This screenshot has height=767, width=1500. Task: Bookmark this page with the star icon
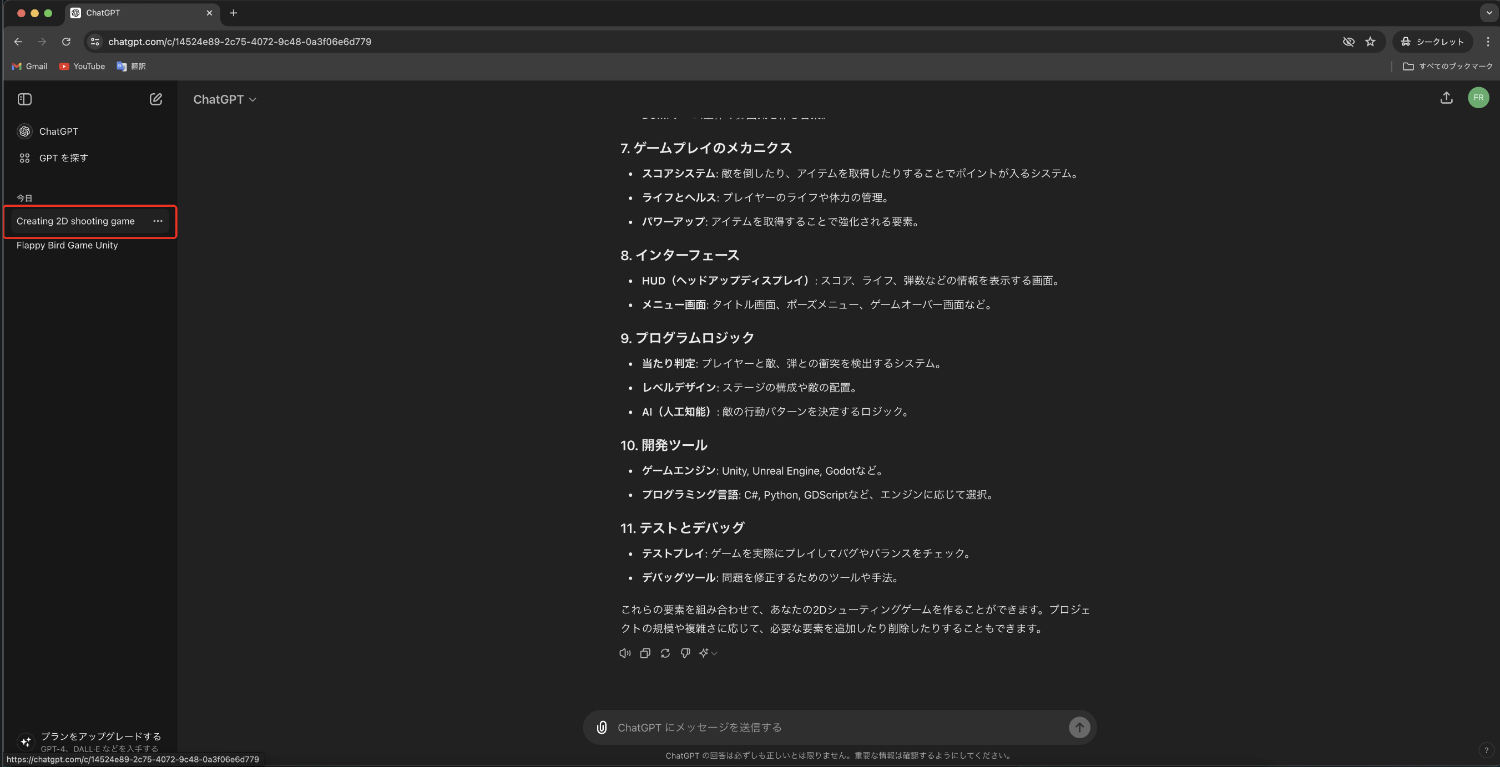pos(1370,42)
